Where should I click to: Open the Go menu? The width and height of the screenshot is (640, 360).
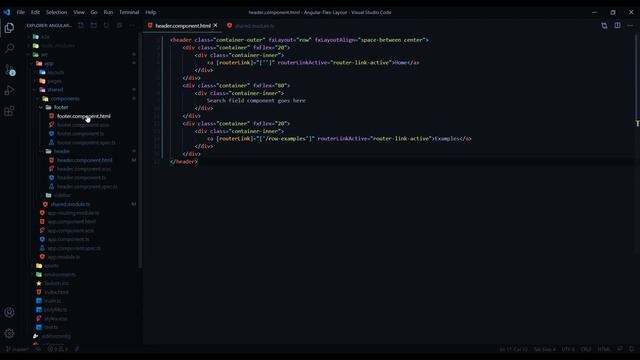(x=94, y=12)
